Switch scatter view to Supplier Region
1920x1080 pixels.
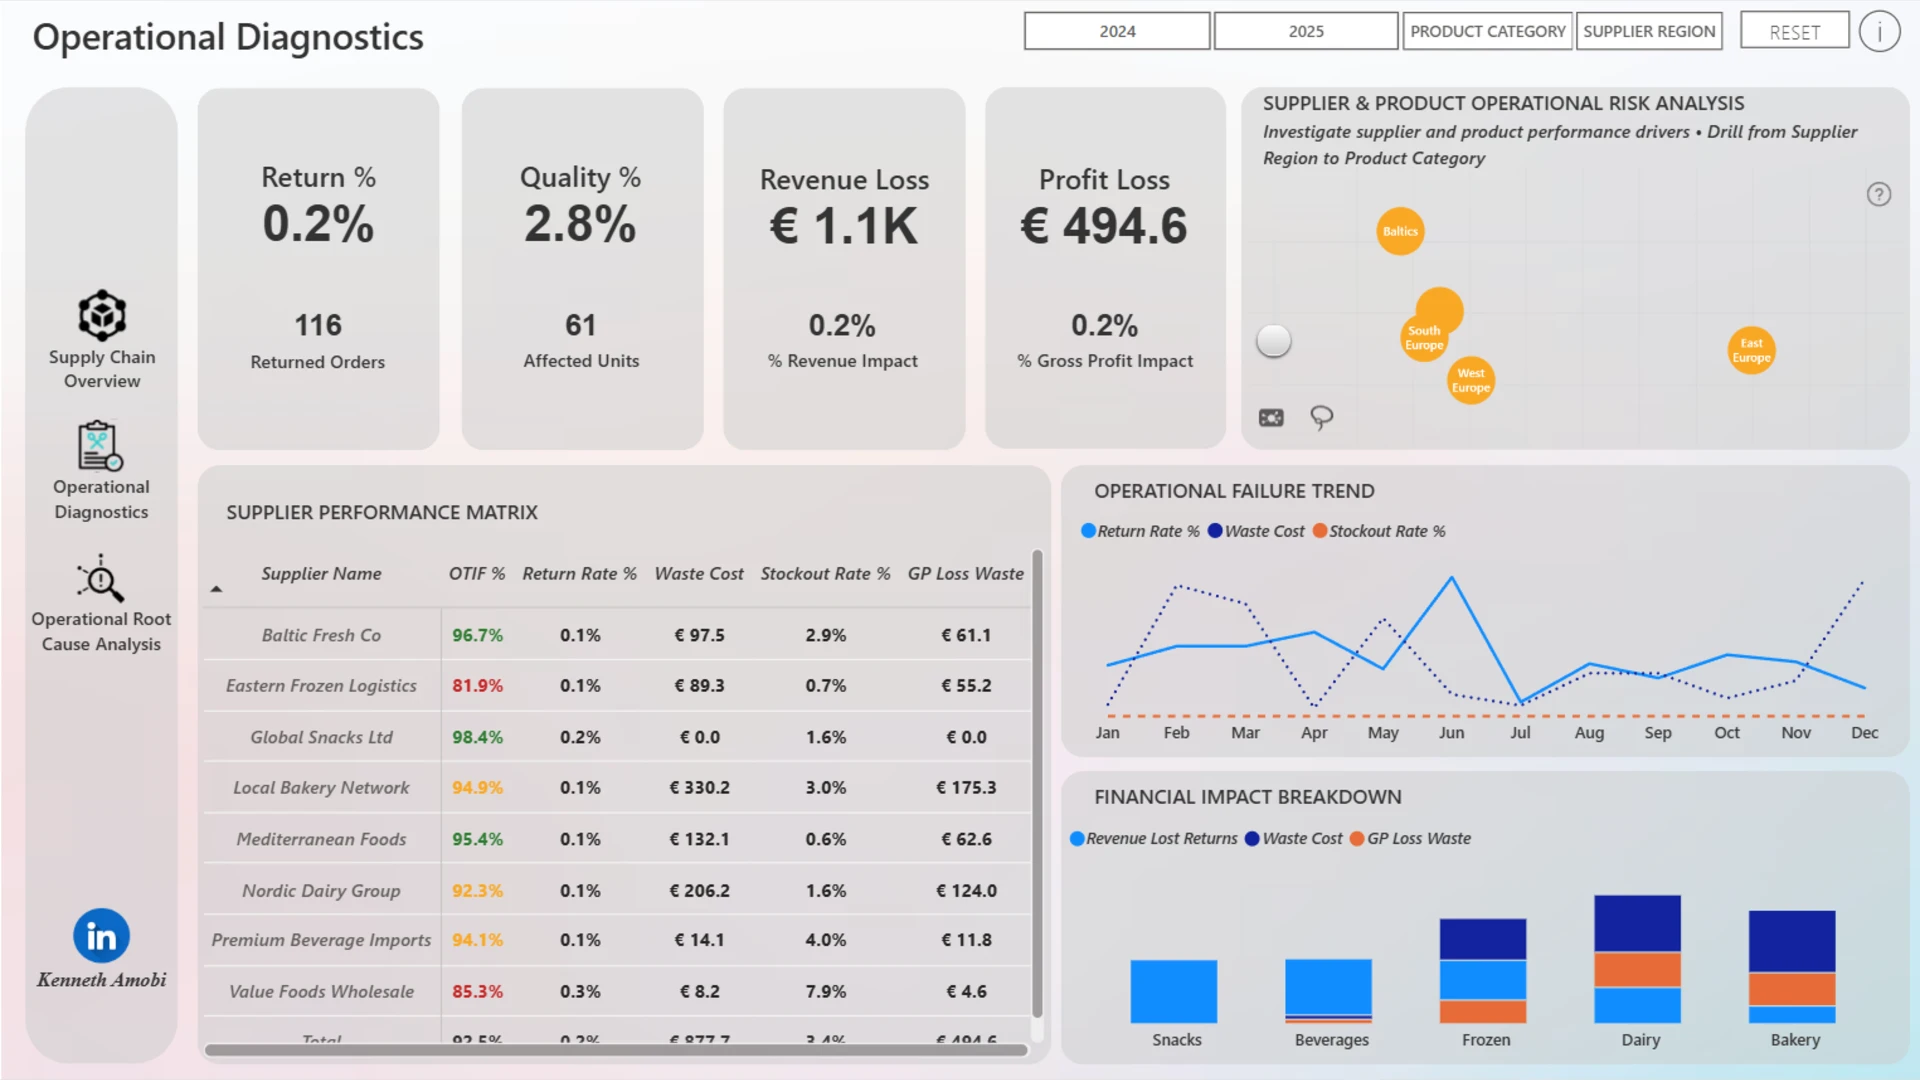coord(1649,31)
